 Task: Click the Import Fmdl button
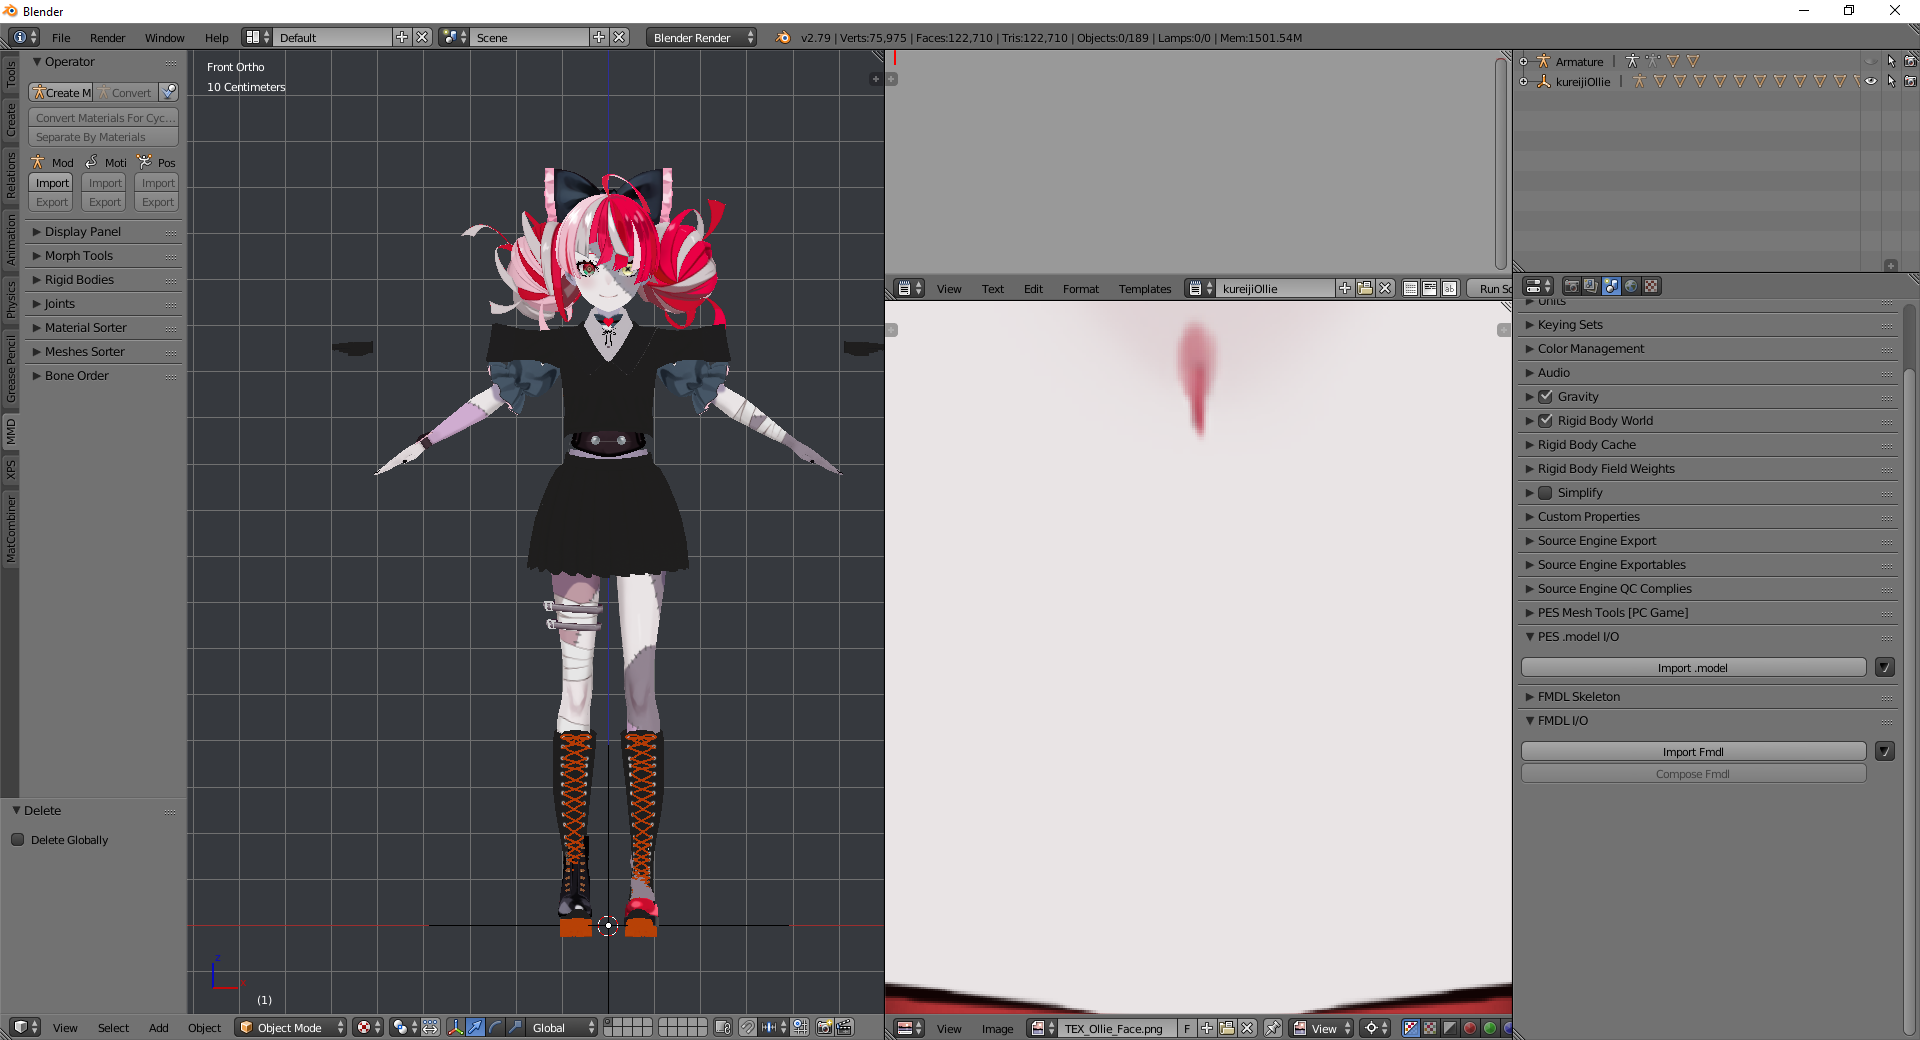point(1692,752)
